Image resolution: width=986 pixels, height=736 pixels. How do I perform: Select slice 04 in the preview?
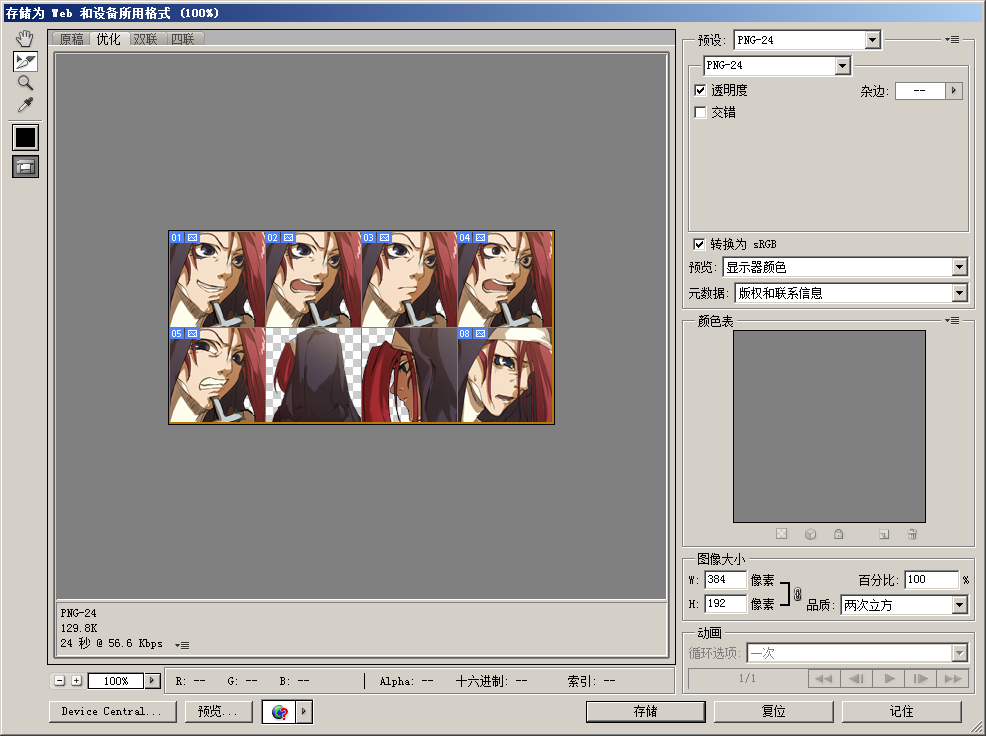tap(506, 279)
